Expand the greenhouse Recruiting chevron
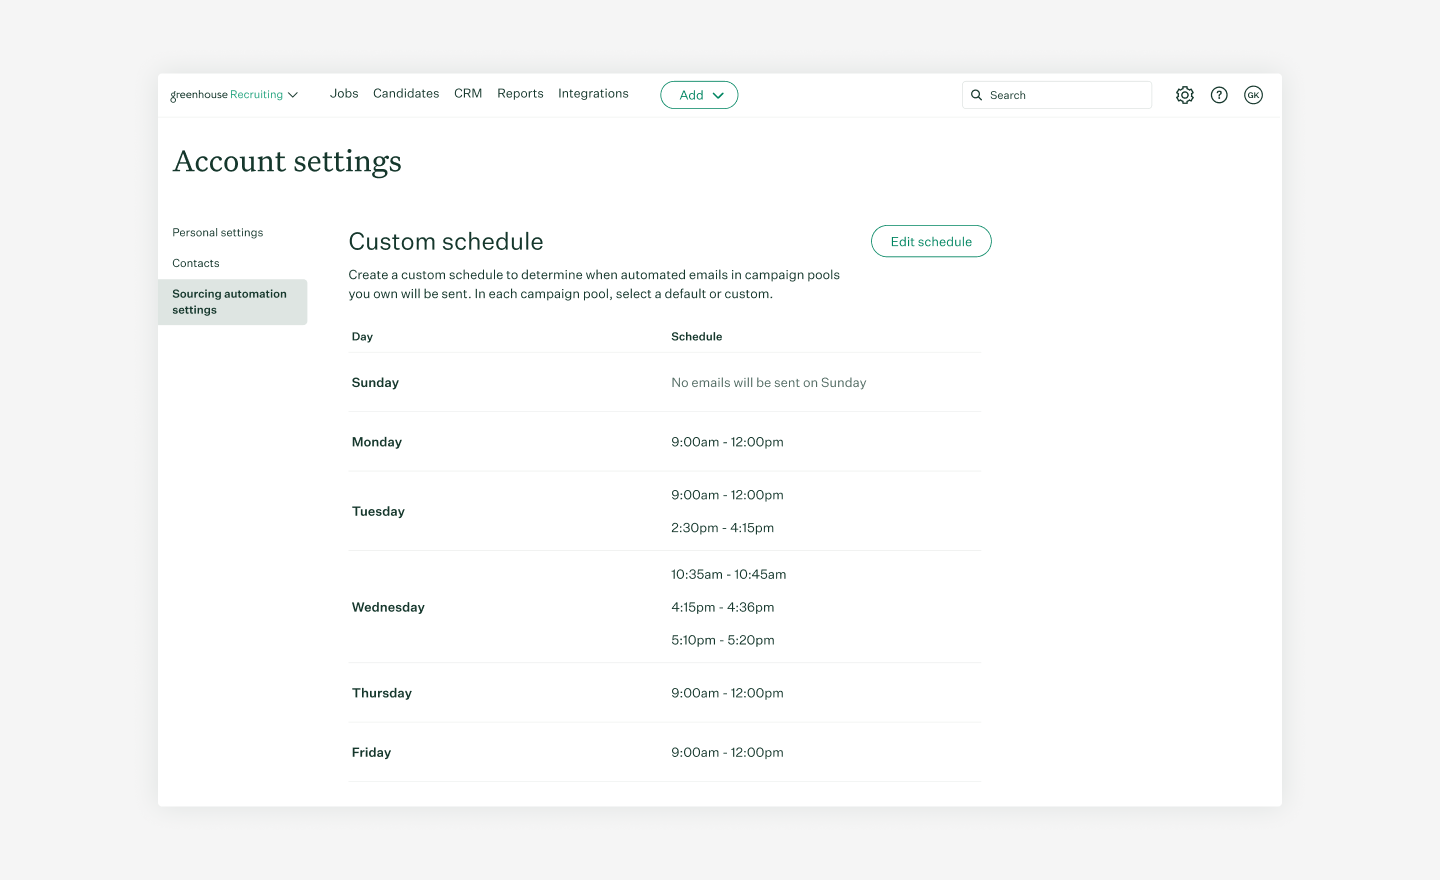 coord(293,94)
